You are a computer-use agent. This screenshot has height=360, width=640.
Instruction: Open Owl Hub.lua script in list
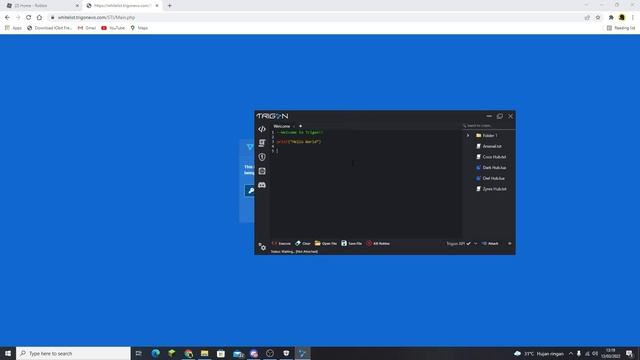coord(490,178)
